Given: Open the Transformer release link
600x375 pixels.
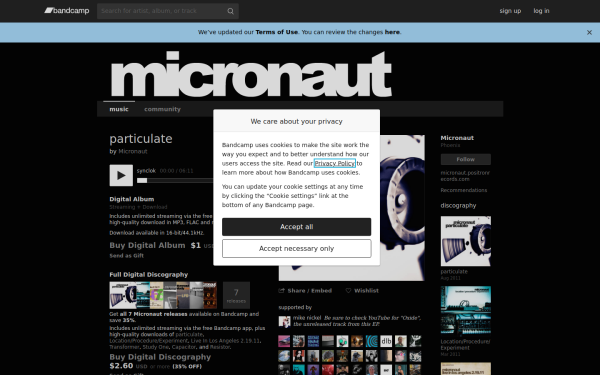Looking at the screenshot, I should tap(124, 347).
